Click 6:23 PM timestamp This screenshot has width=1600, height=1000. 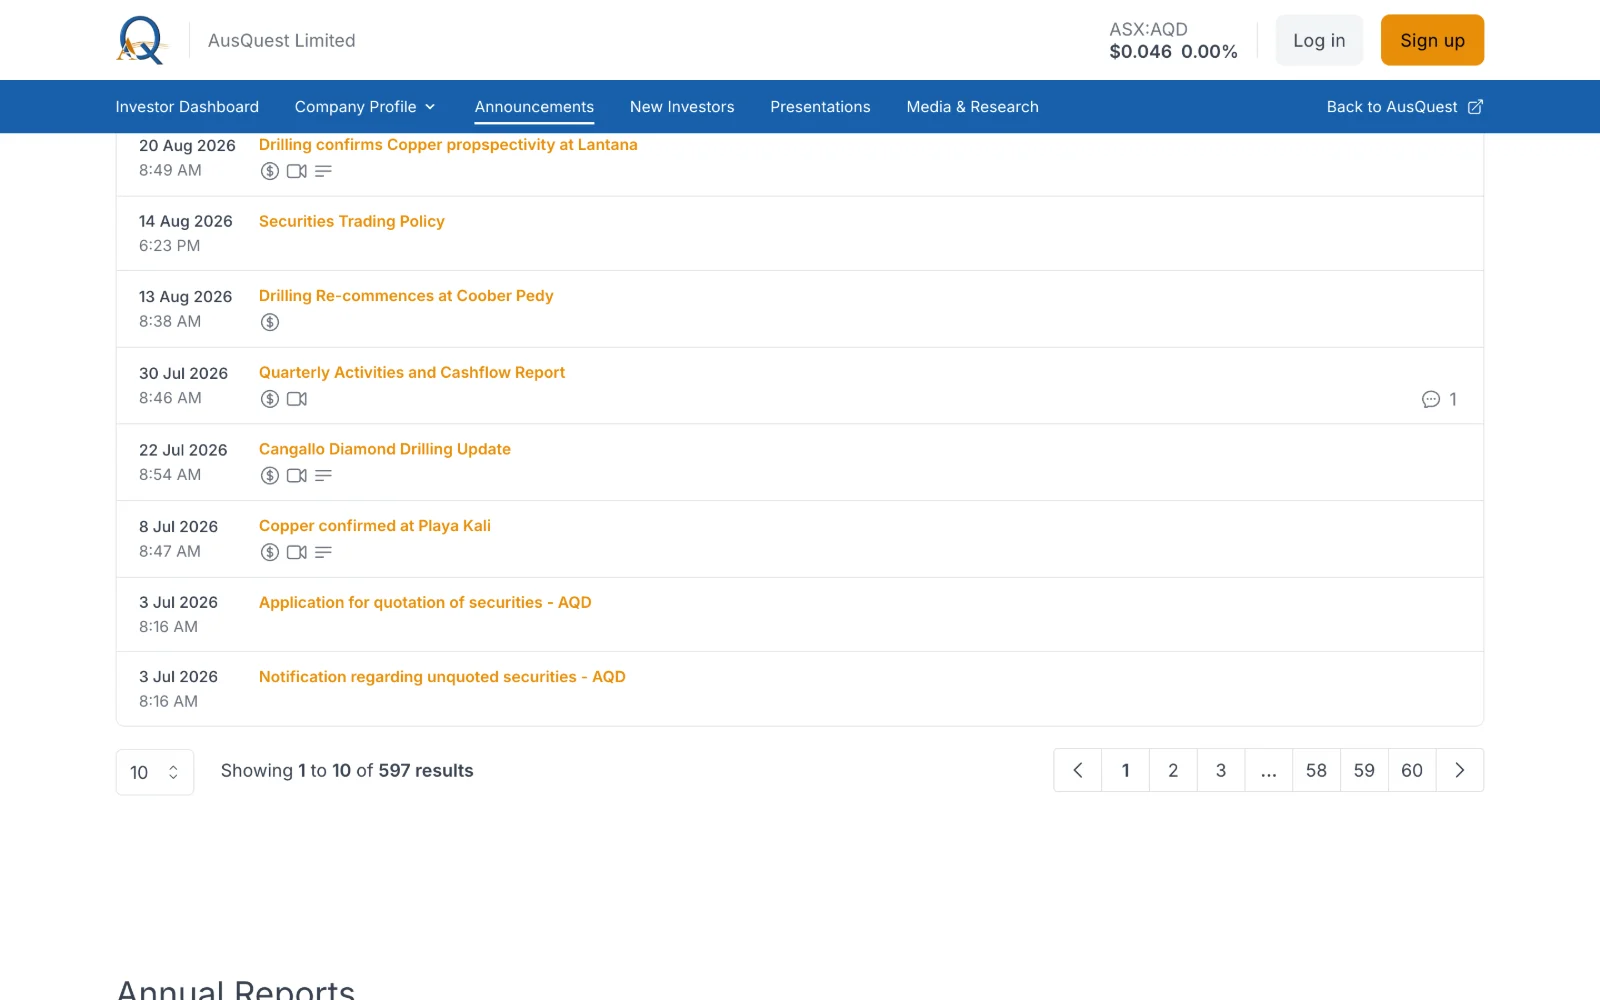(169, 246)
